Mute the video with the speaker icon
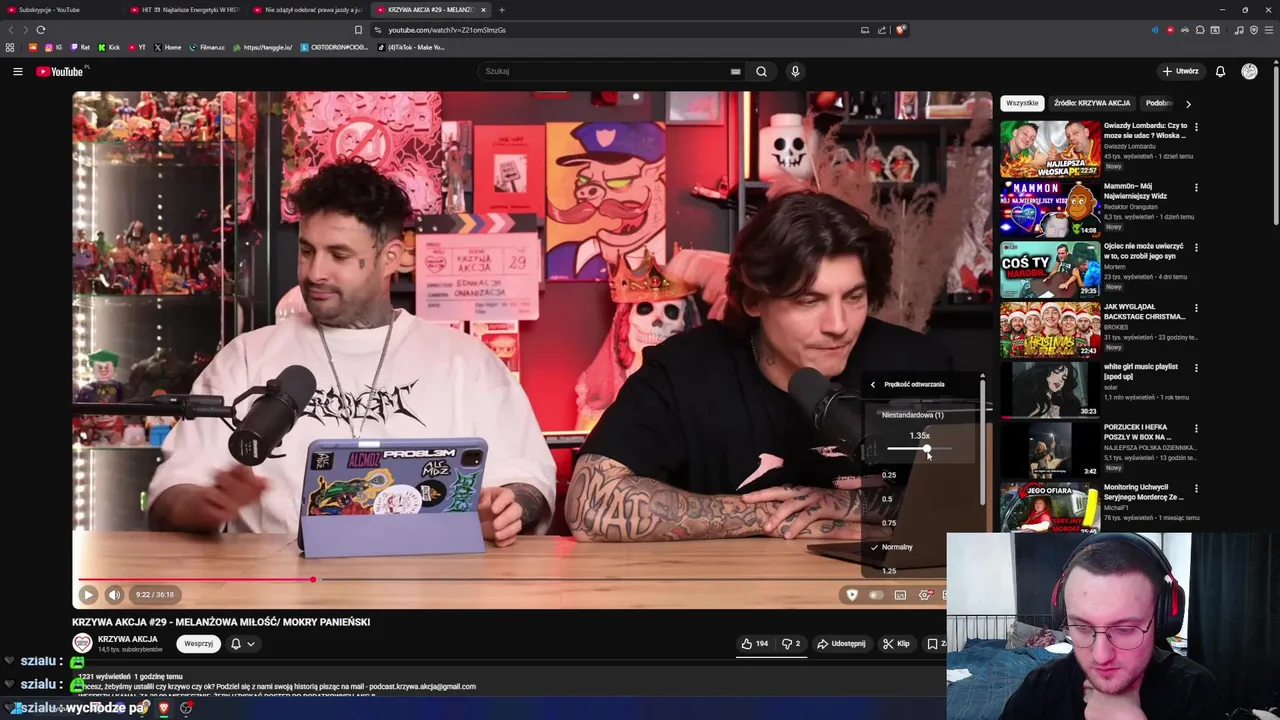The width and height of the screenshot is (1280, 720). tap(114, 594)
